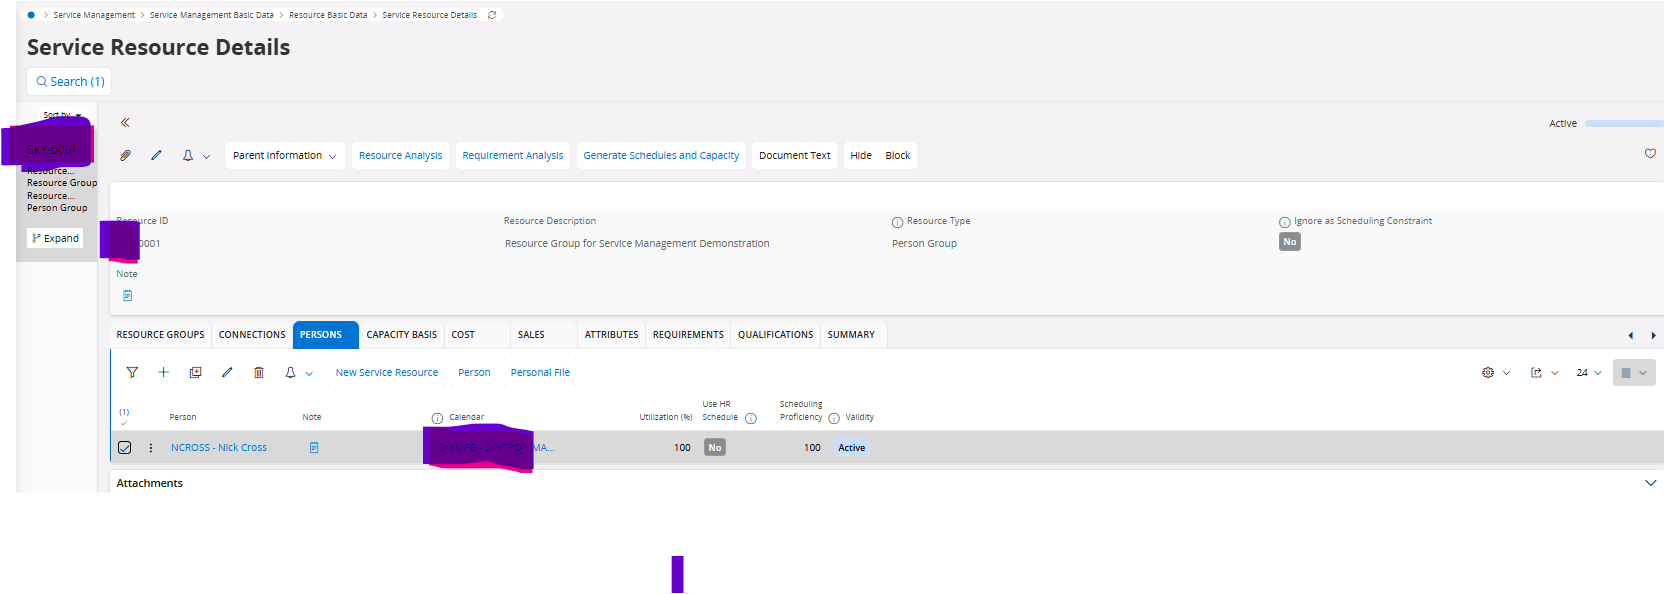1664x594 pixels.
Task: Open the filter in the Persons list
Action: click(x=132, y=373)
